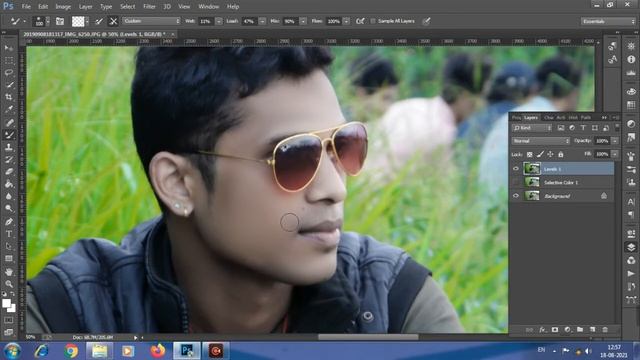Select the Eraser tool
The height and width of the screenshot is (360, 640).
[9, 171]
